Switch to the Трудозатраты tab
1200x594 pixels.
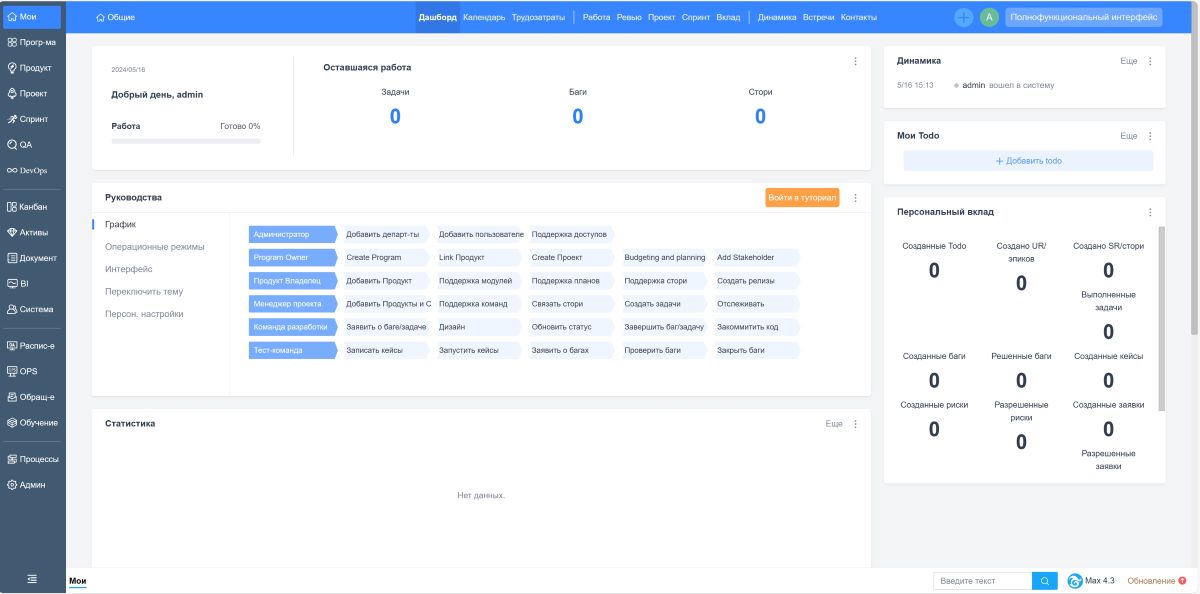click(538, 17)
